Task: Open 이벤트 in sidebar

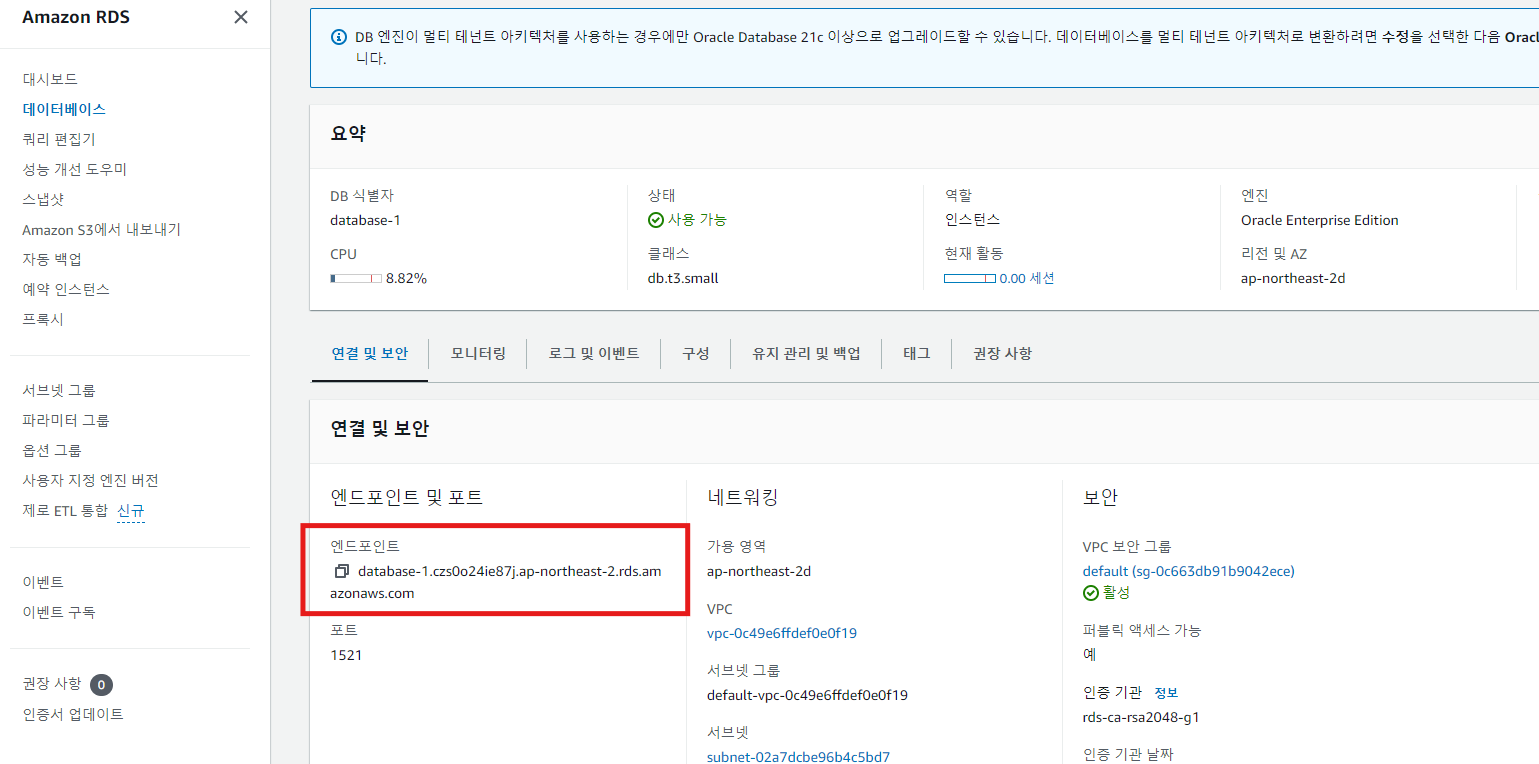Action: click(x=43, y=582)
